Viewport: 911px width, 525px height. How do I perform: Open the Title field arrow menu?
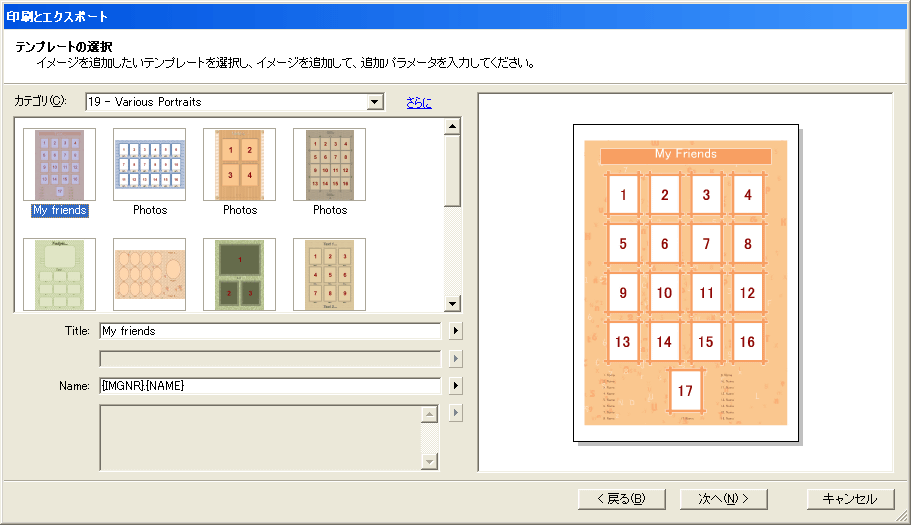456,331
